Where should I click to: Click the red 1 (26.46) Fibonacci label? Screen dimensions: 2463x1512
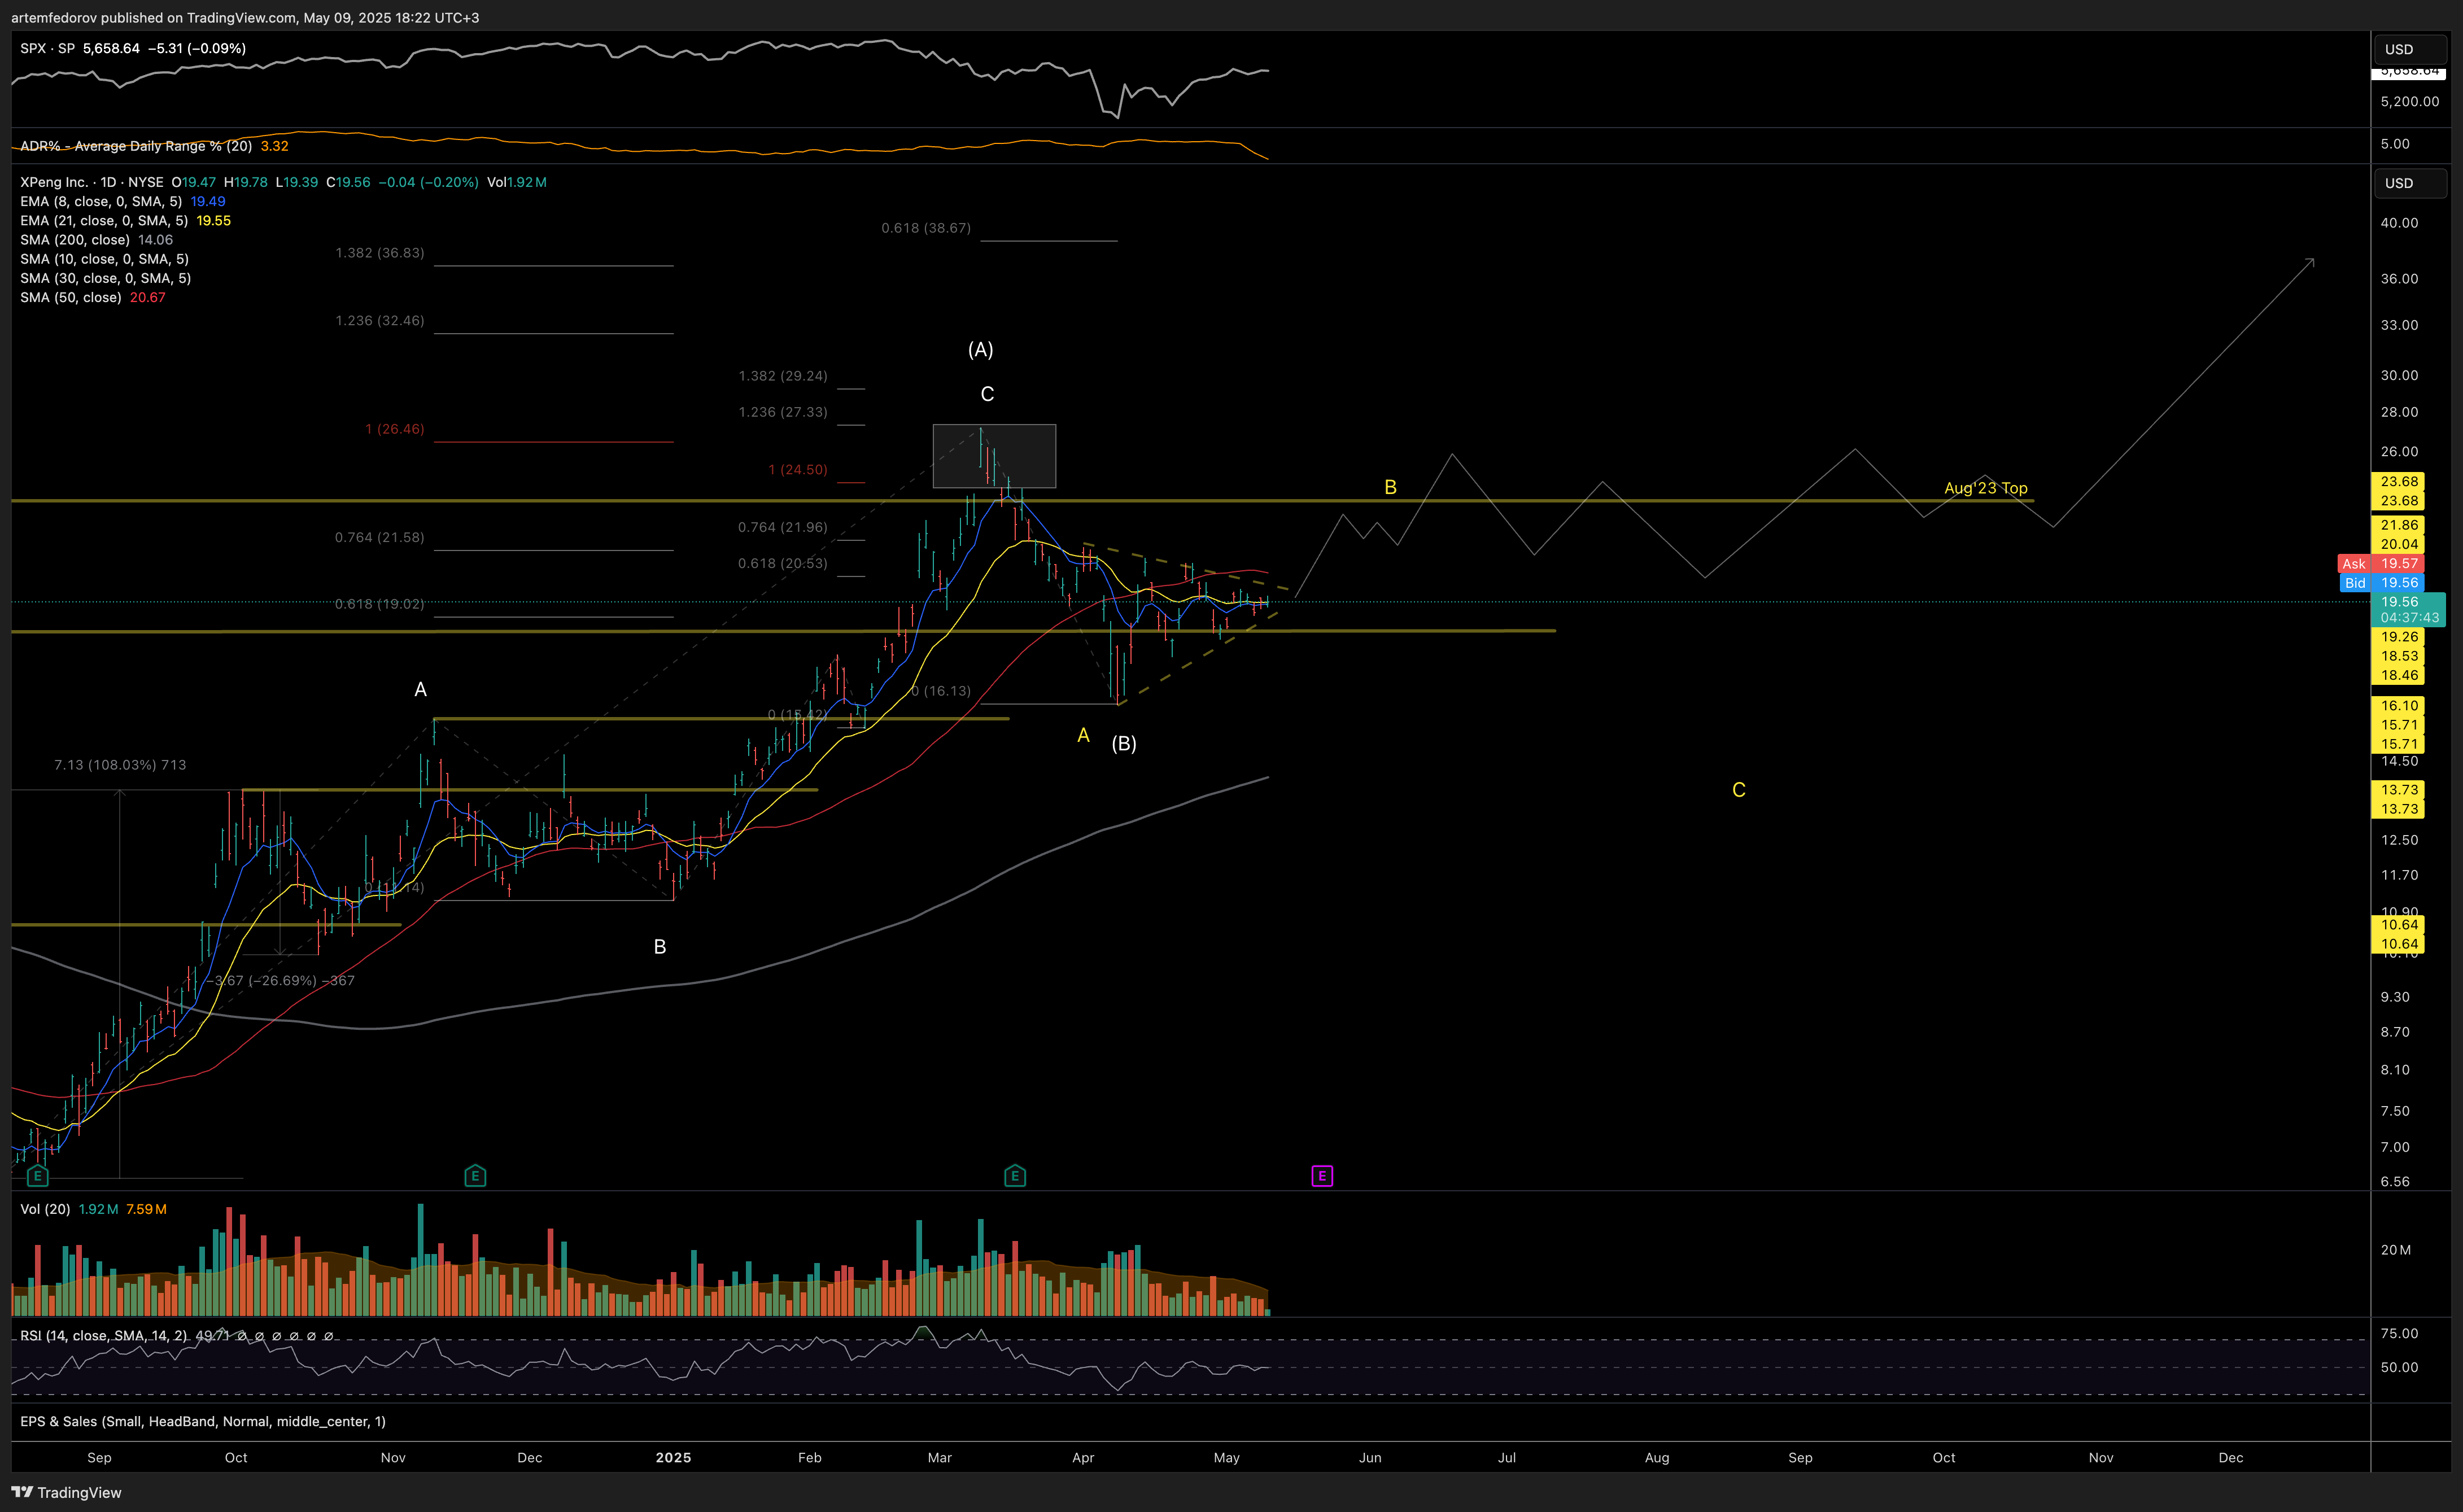pos(395,429)
